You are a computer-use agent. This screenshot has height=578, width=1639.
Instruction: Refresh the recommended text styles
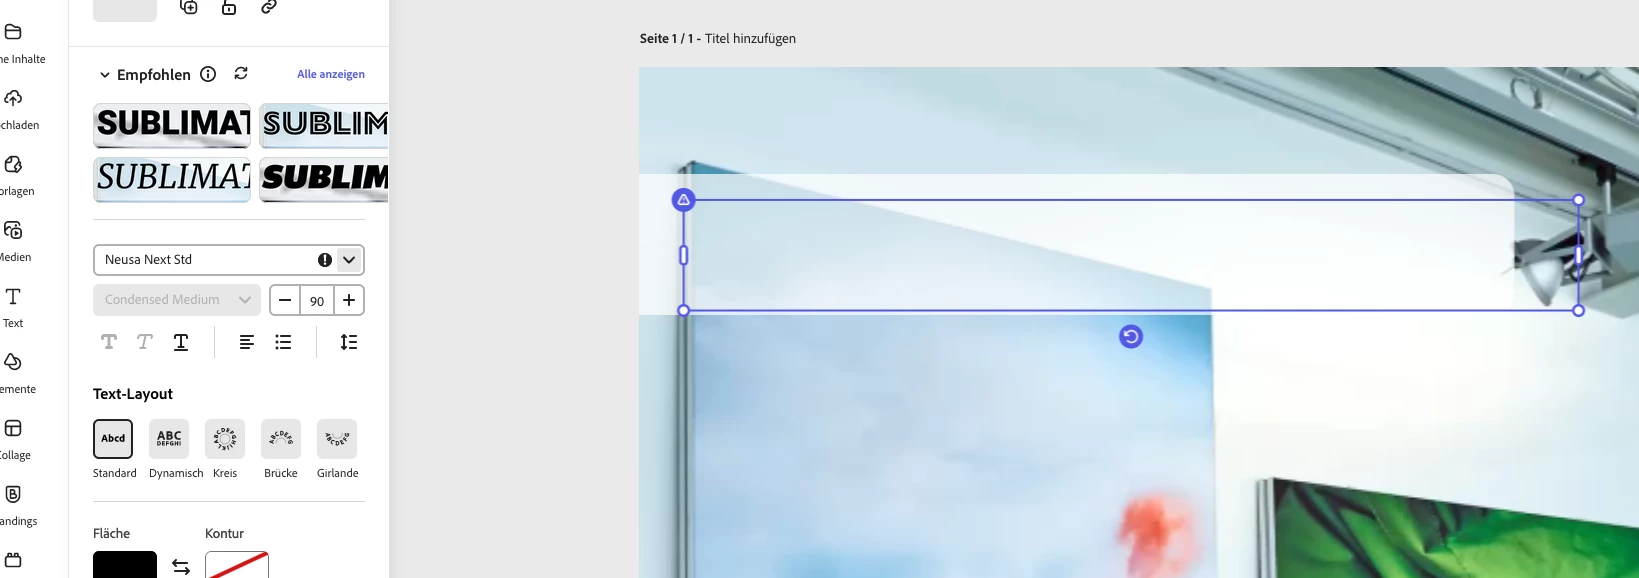pos(241,74)
